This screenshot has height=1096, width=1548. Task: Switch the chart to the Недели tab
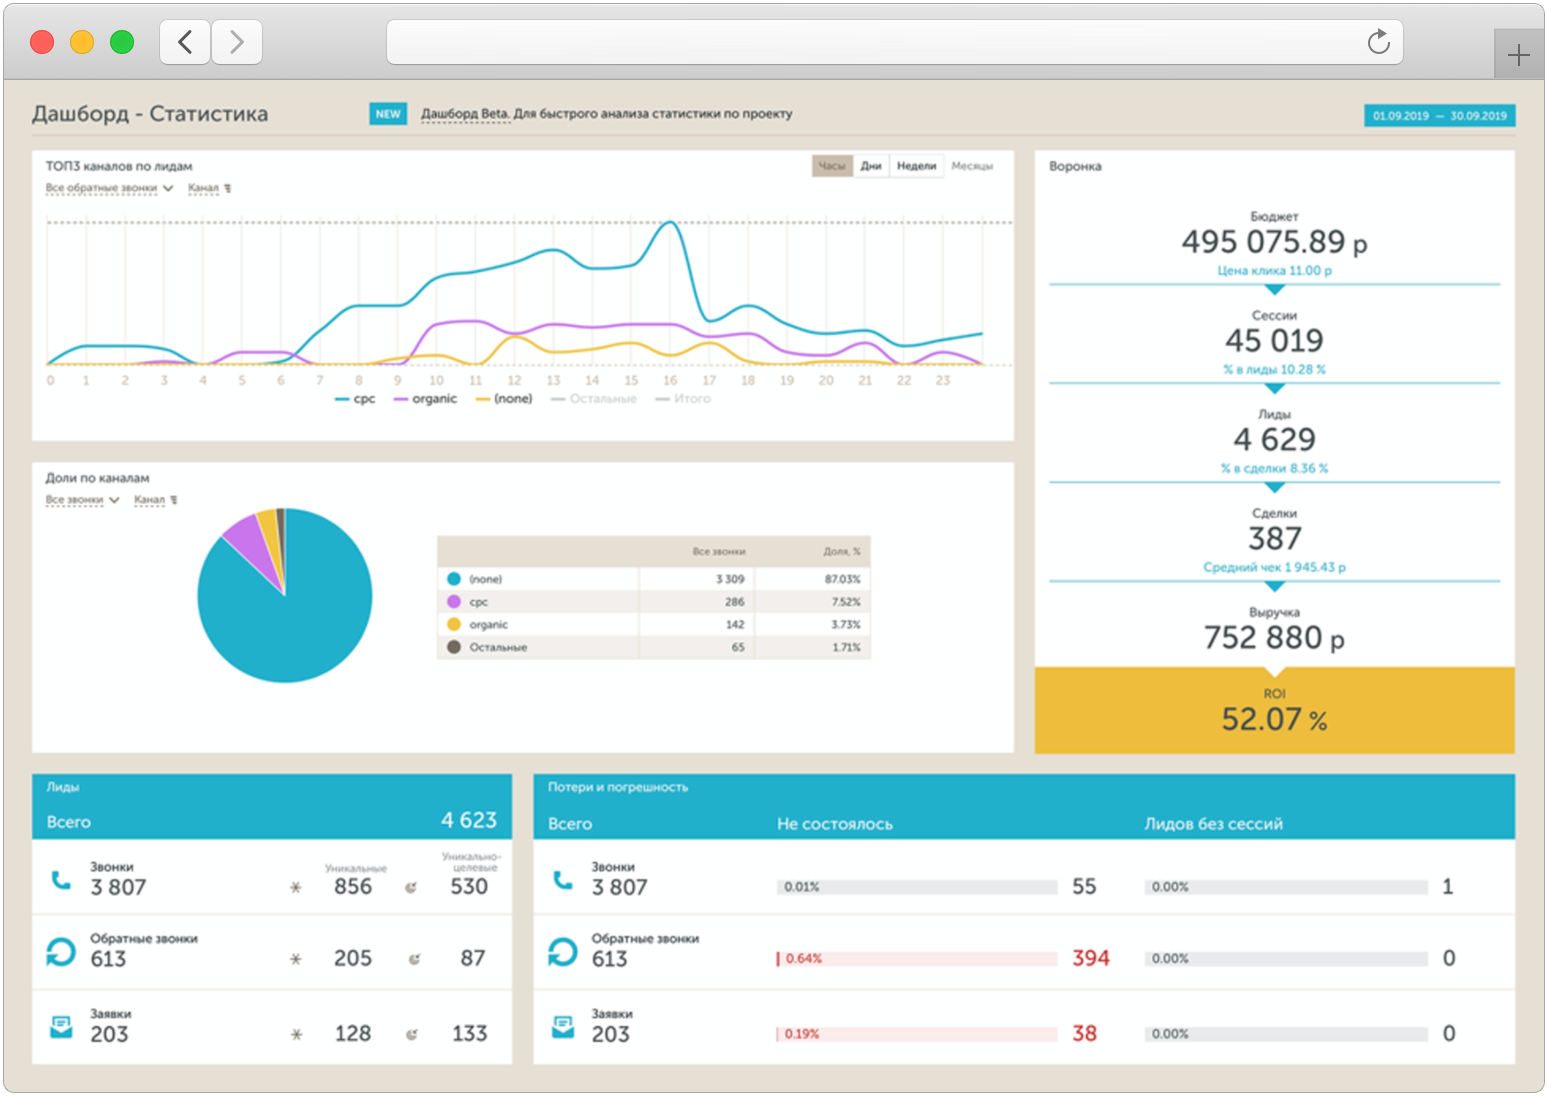tap(916, 166)
